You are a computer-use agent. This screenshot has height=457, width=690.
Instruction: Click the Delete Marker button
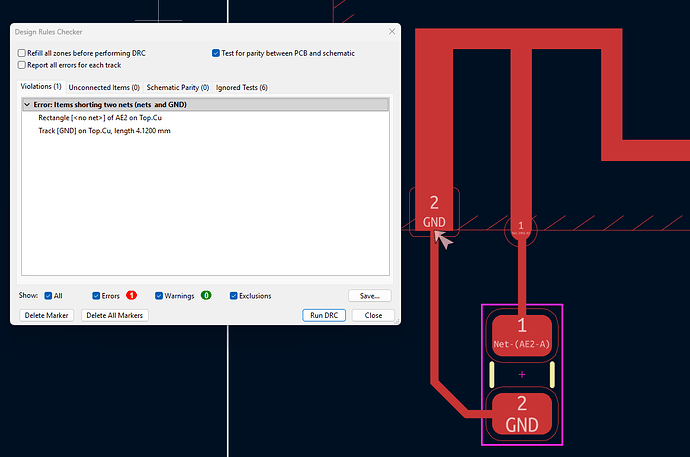(x=47, y=315)
